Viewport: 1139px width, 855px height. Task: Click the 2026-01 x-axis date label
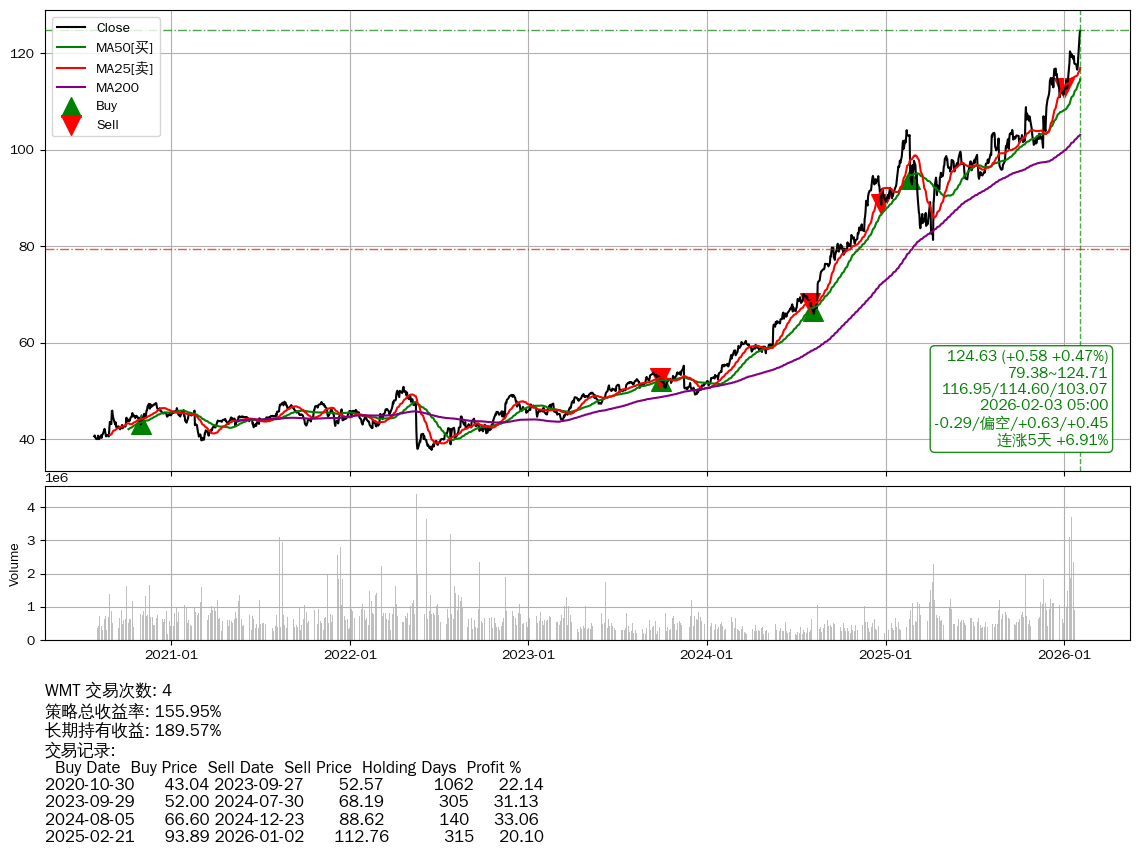click(x=1064, y=656)
